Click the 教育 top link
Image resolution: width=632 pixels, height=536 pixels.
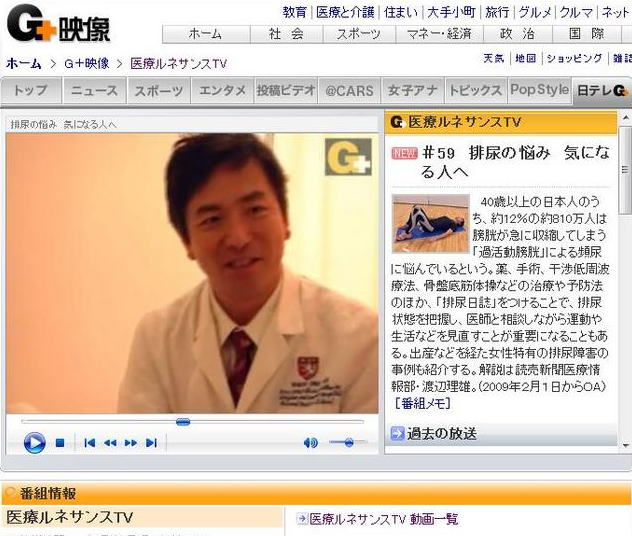coord(294,12)
